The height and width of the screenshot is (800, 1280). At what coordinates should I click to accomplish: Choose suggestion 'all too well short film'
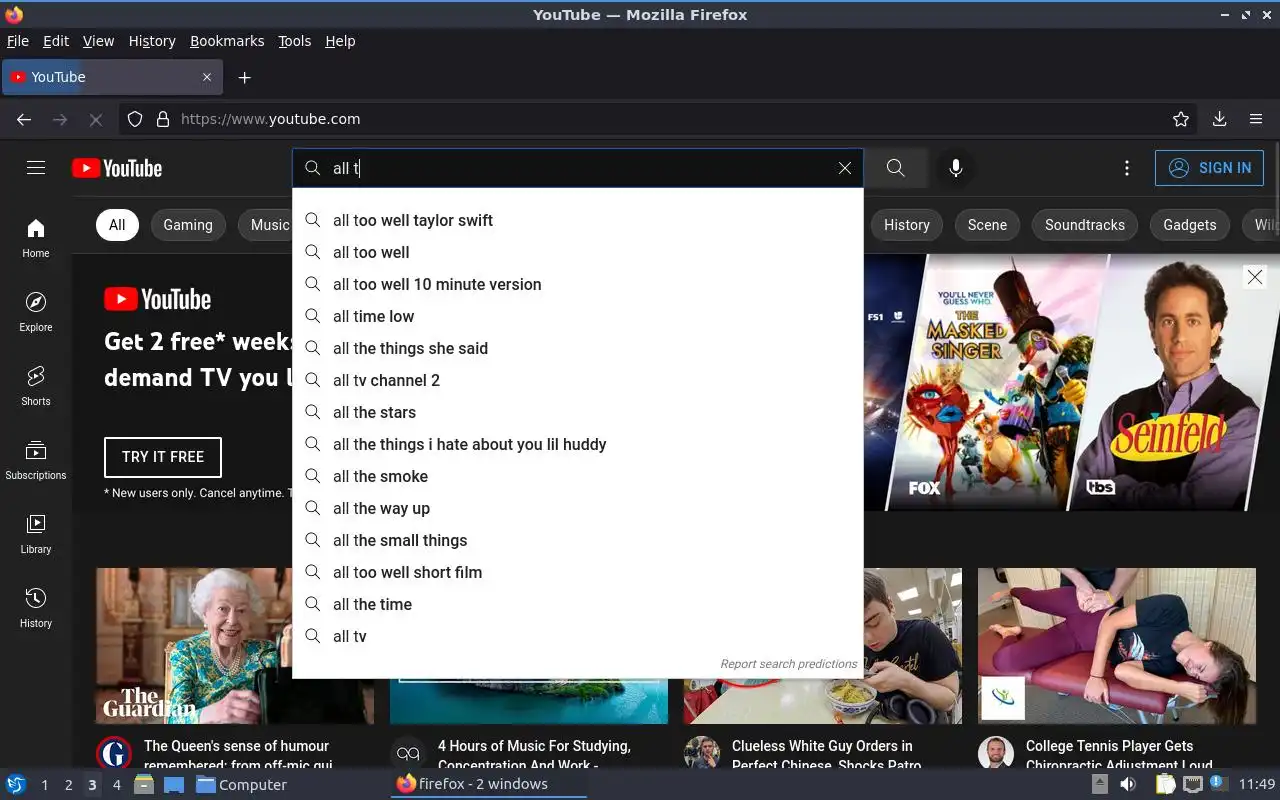click(x=578, y=572)
